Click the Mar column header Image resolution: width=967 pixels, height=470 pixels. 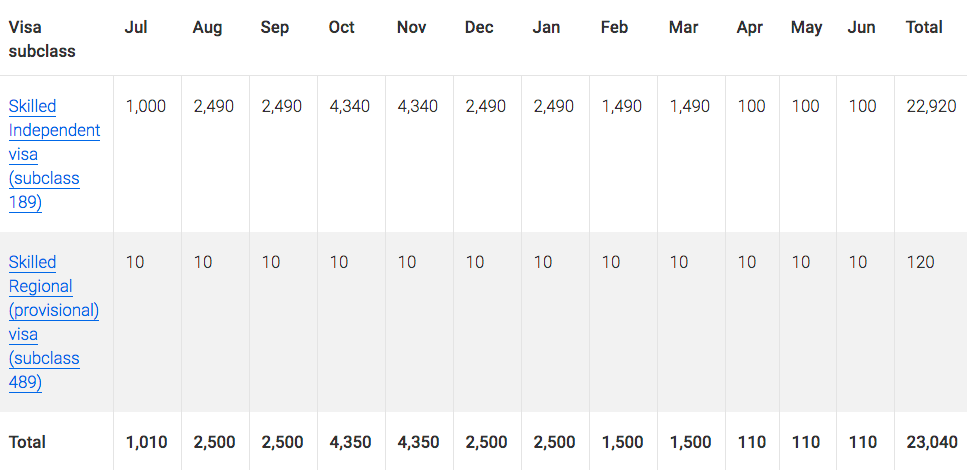(683, 27)
